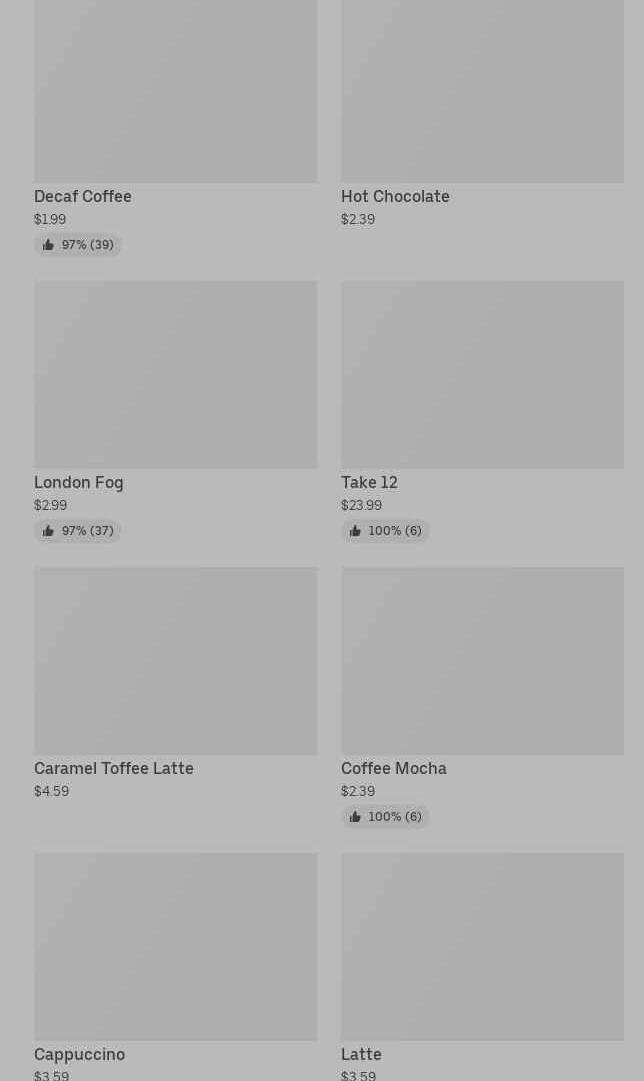Screen dimensions: 644x1081
Task: Open the Take 12 item name
Action: [369, 483]
